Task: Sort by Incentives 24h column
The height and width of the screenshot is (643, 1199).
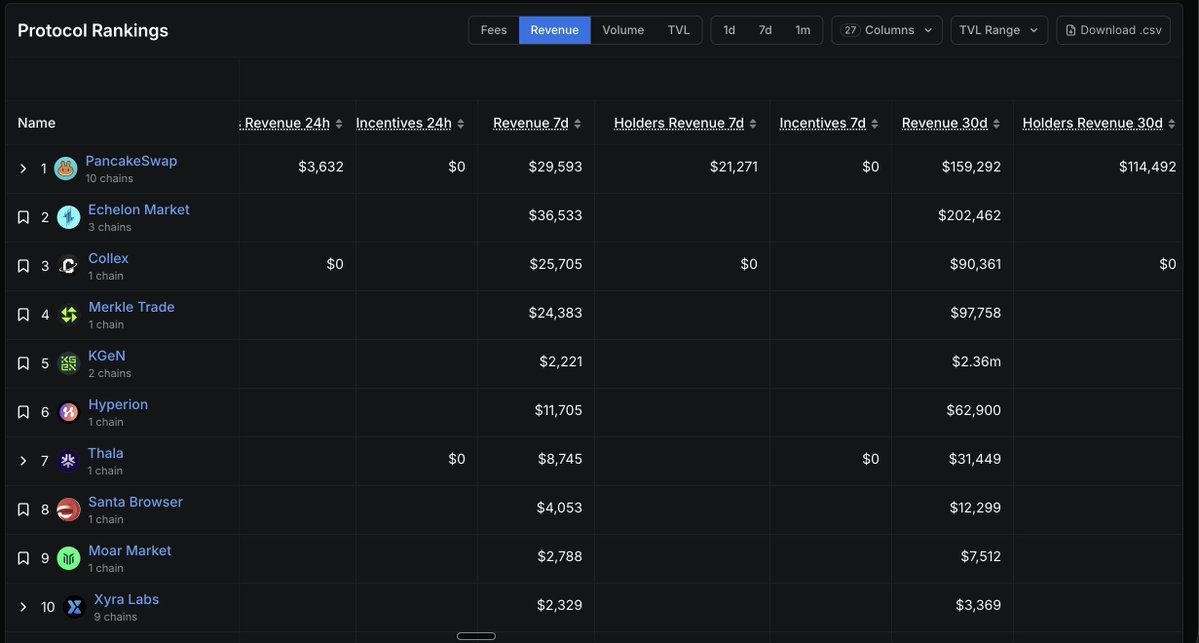Action: click(x=460, y=124)
